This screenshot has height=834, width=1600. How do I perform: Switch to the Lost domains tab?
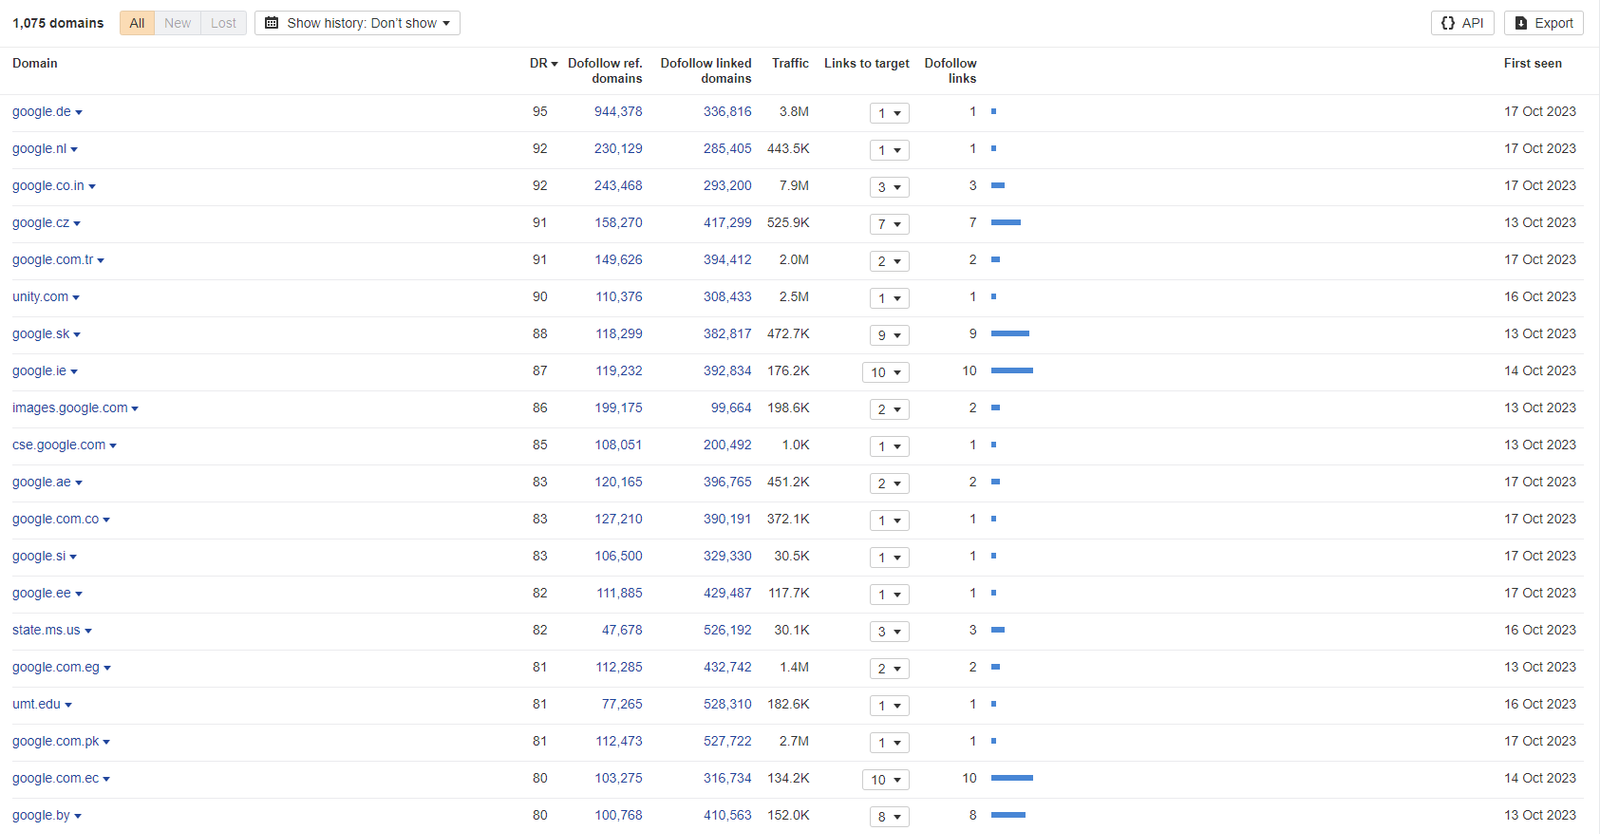[x=223, y=23]
